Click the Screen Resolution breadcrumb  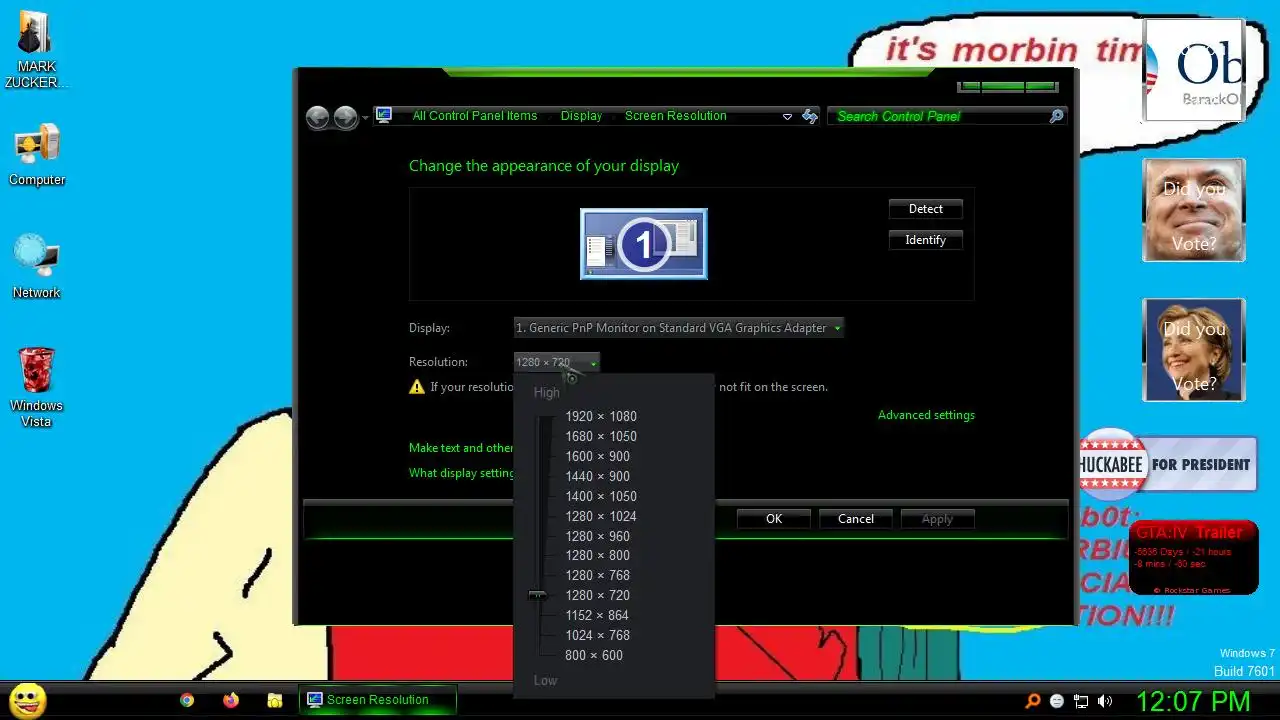pos(676,116)
